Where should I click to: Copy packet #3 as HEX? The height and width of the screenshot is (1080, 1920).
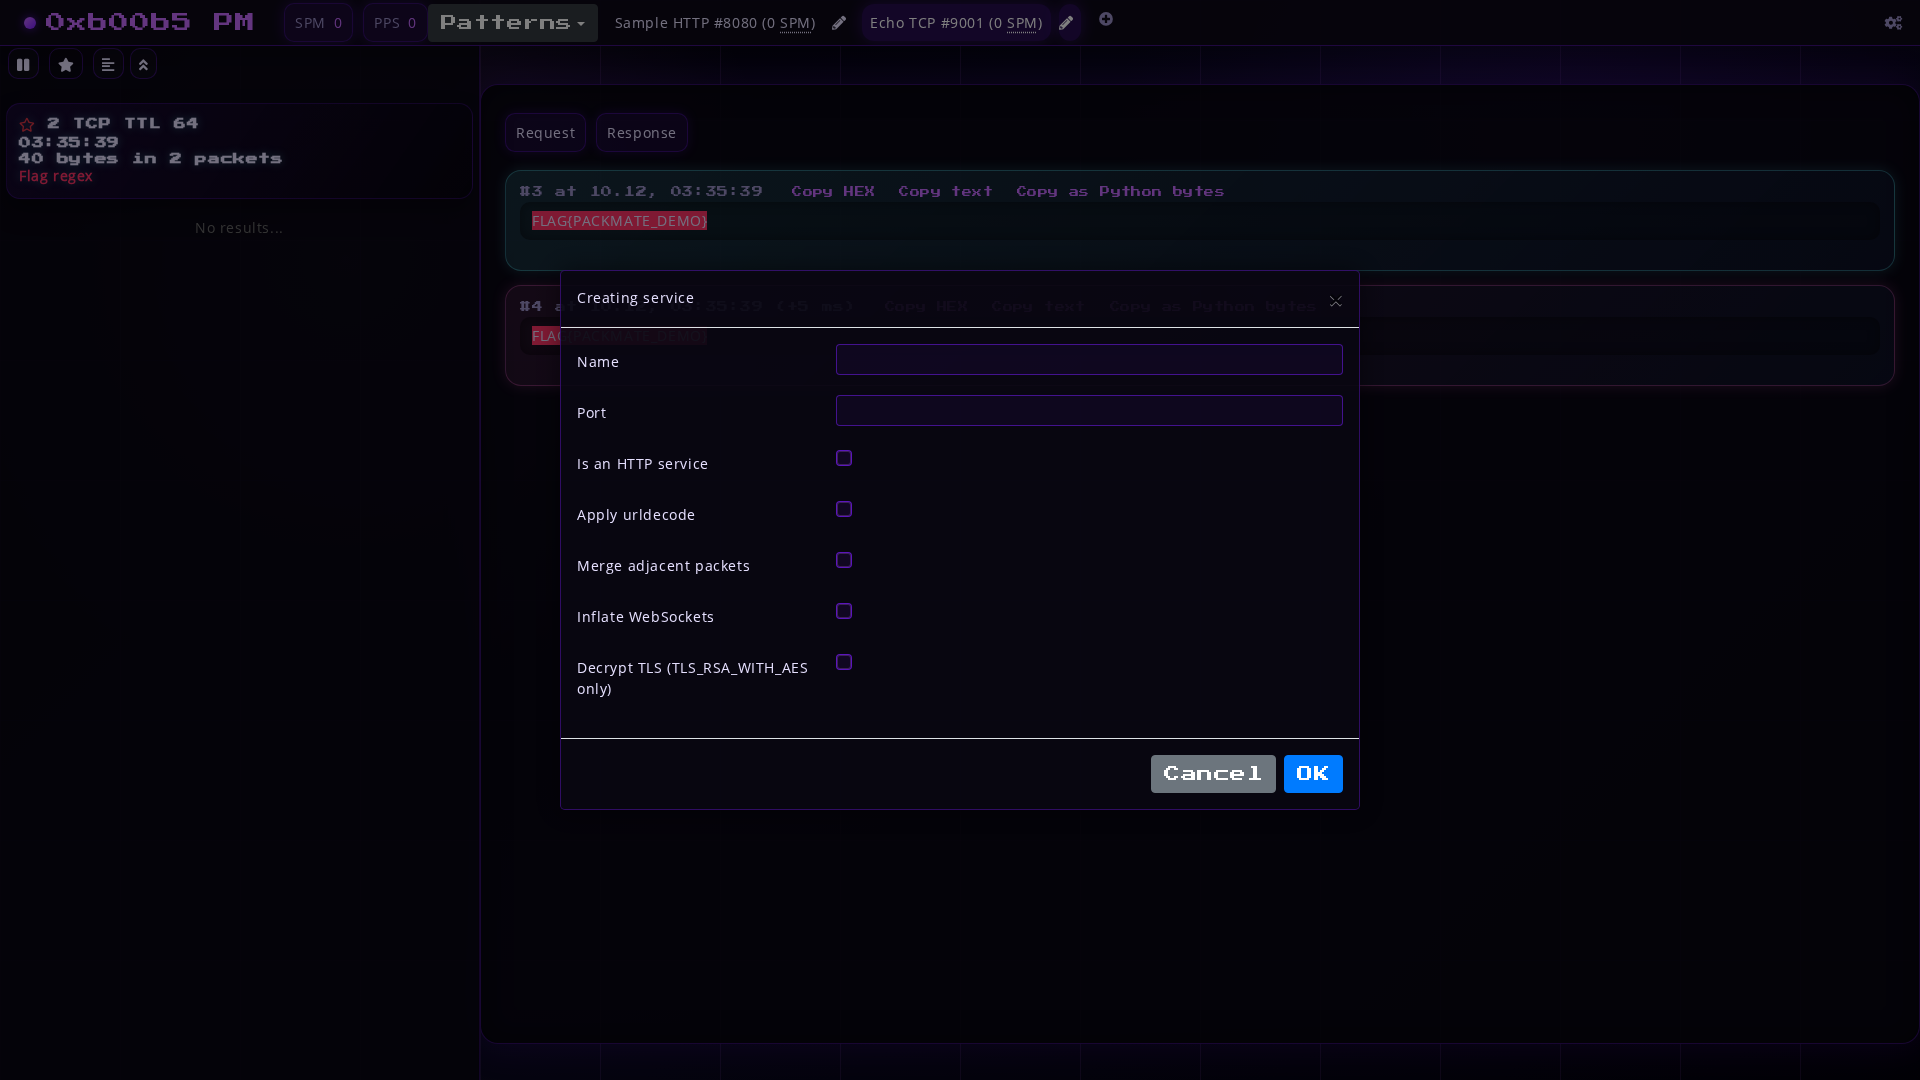[833, 190]
